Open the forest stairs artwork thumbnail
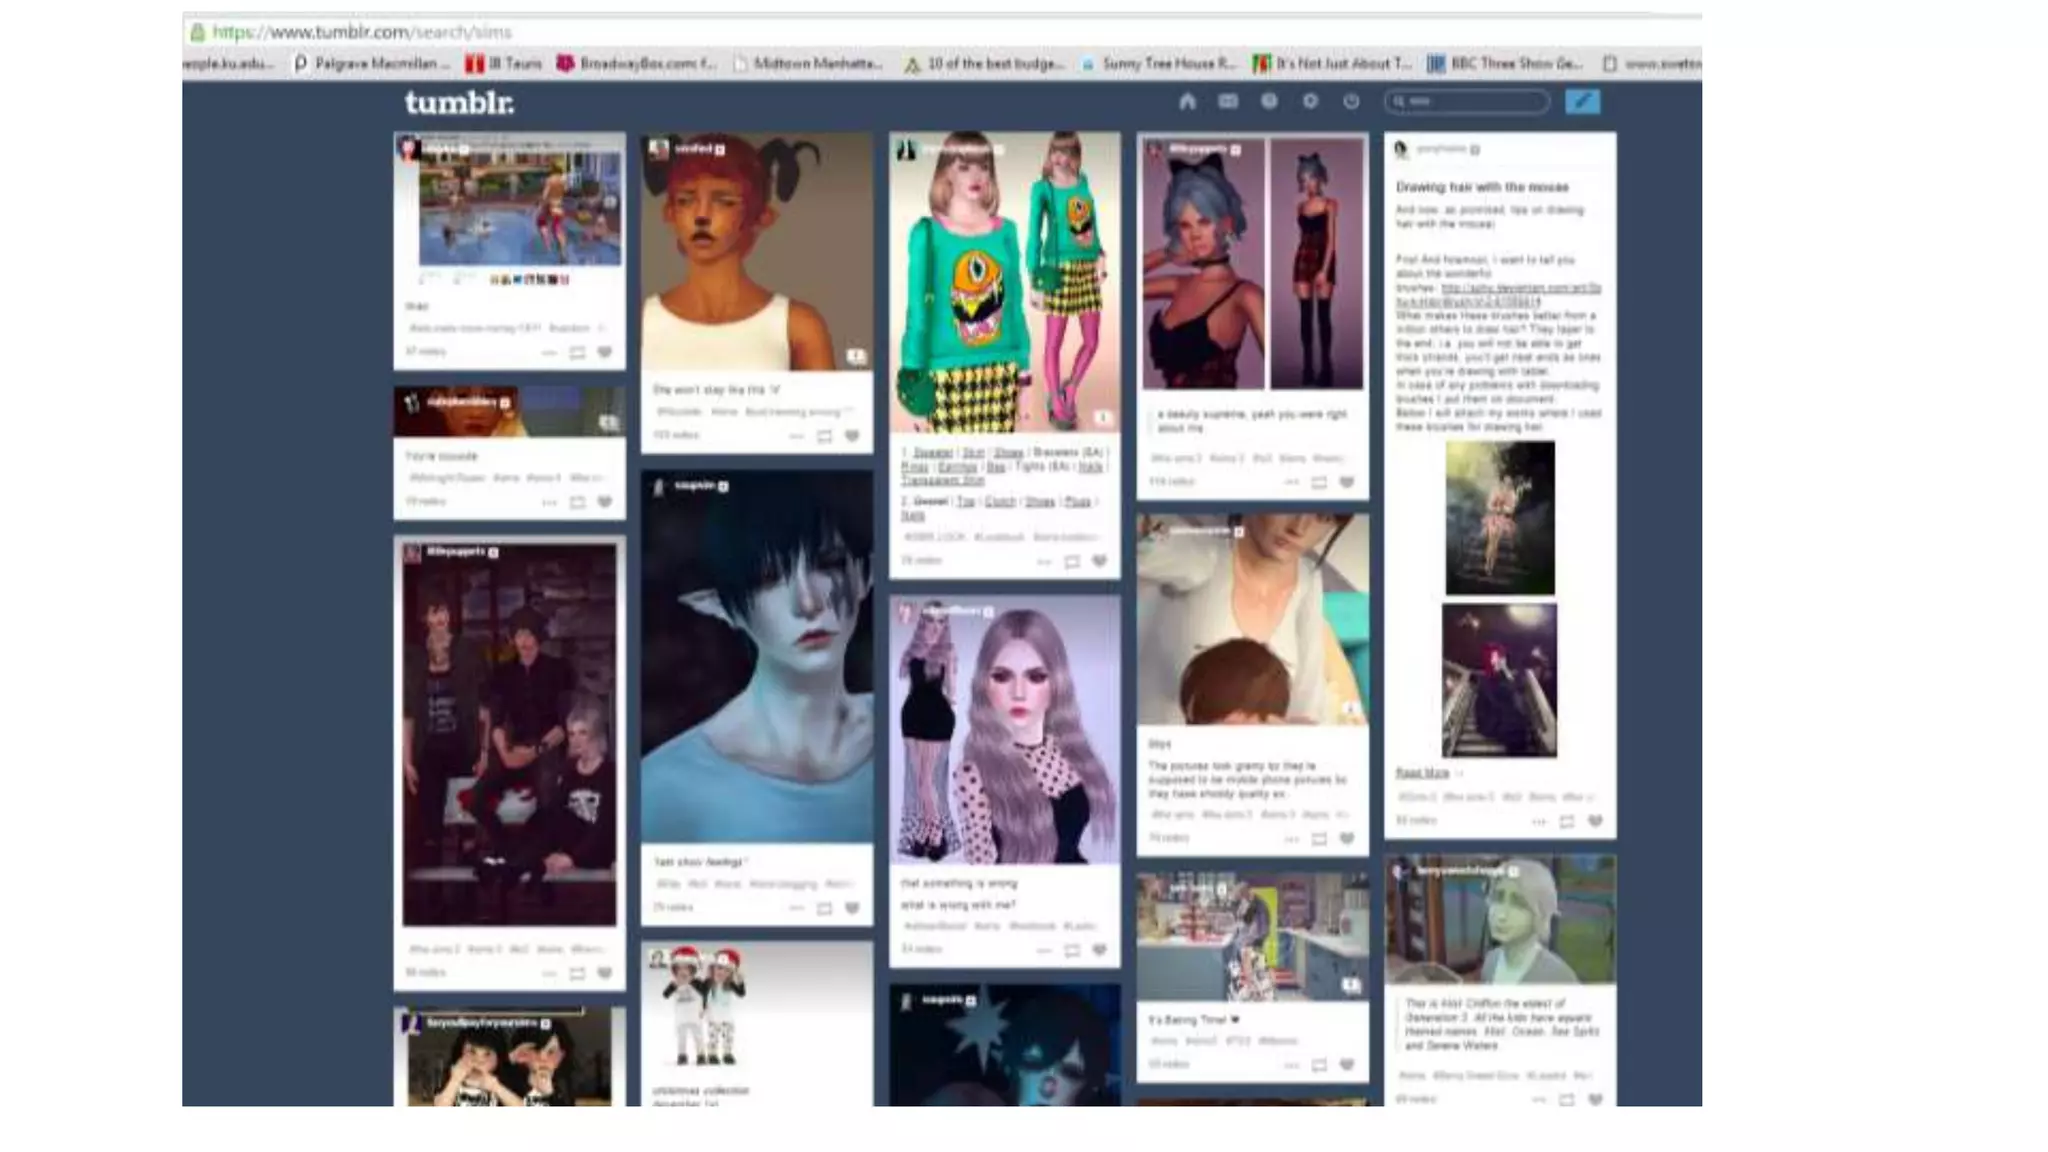 pos(1500,518)
